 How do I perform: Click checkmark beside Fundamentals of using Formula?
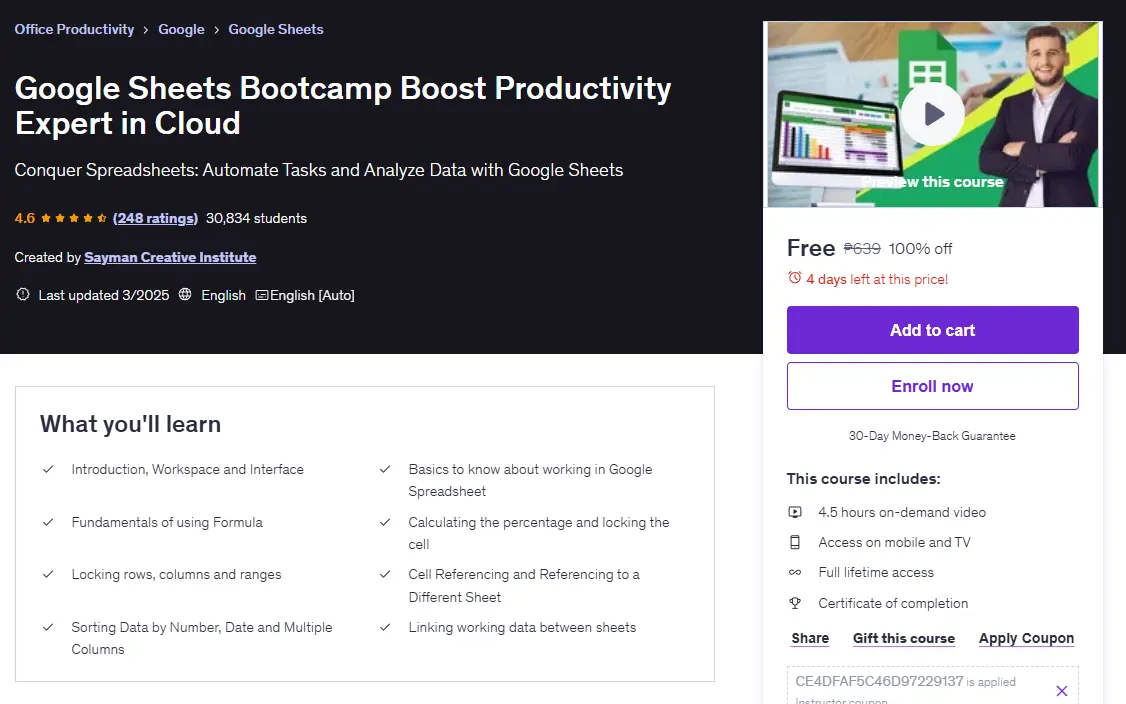(x=48, y=522)
